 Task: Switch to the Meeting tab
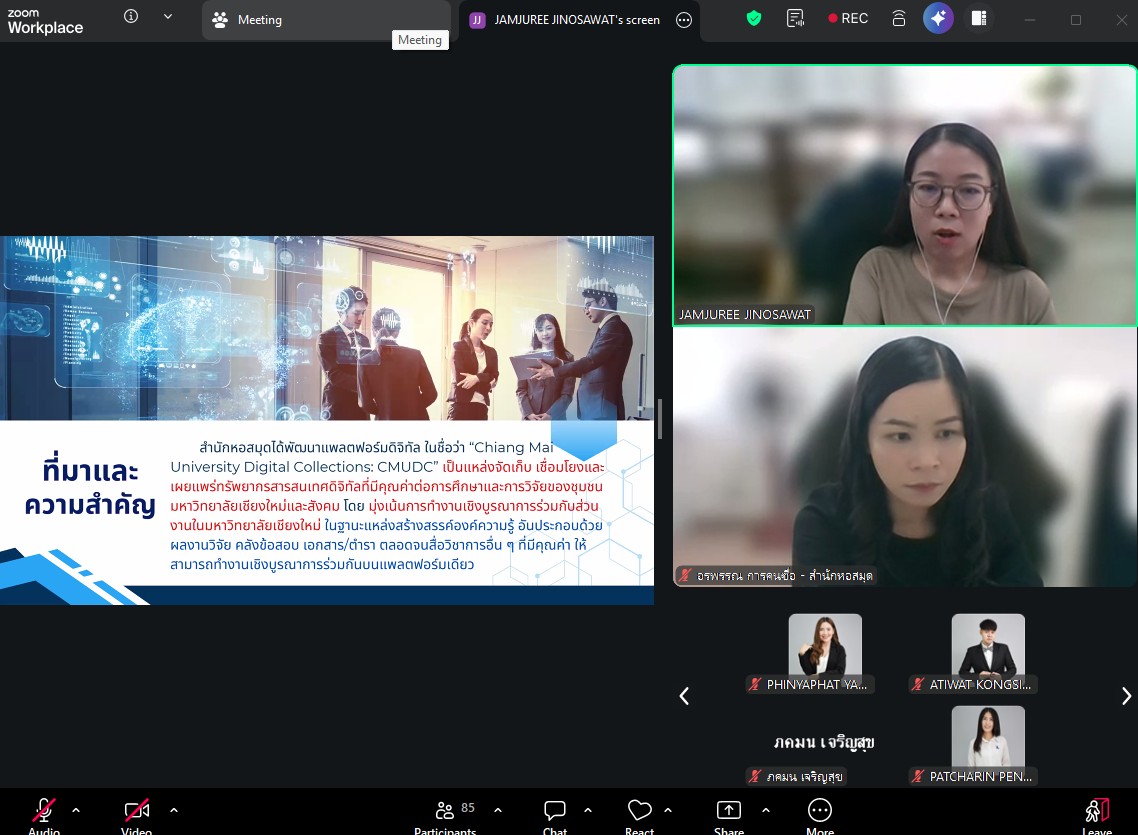[x=260, y=20]
